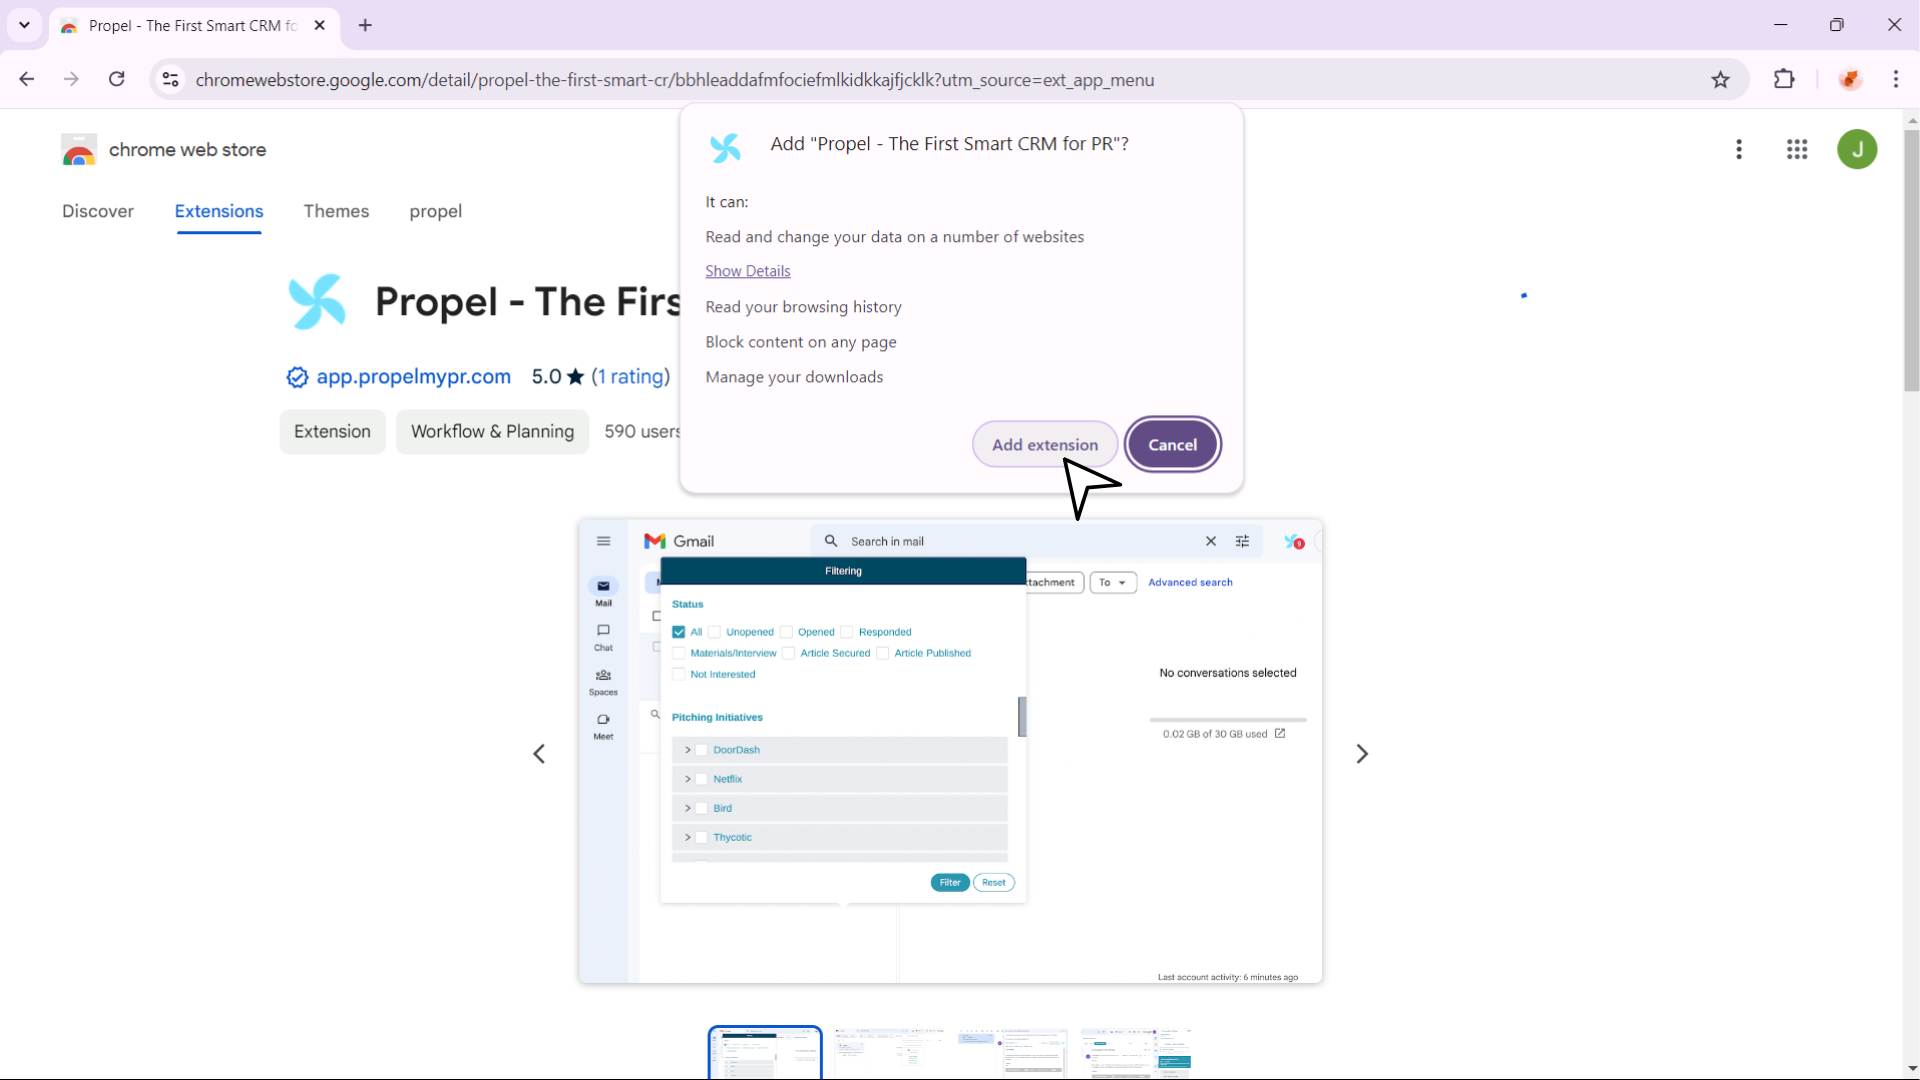
Task: Open Gmail search filter options icon
Action: click(1242, 541)
